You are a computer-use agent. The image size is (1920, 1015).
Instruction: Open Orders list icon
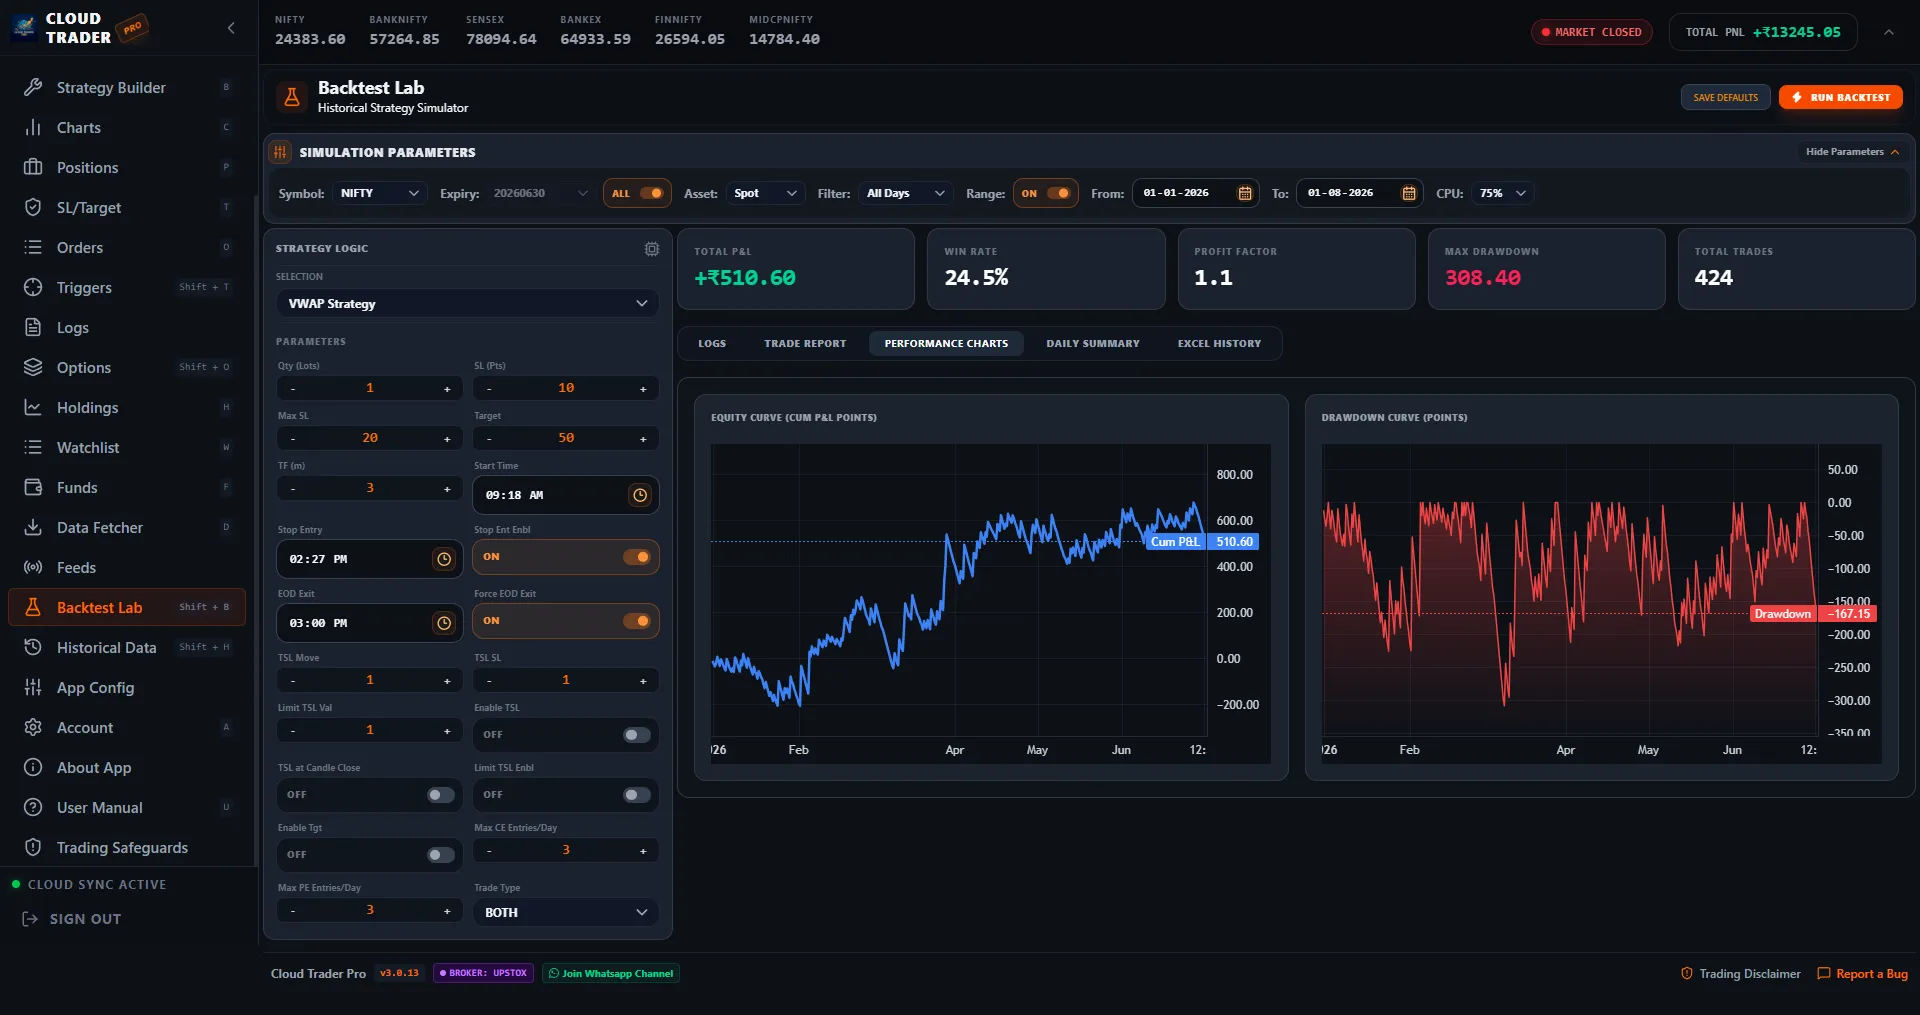coord(33,247)
